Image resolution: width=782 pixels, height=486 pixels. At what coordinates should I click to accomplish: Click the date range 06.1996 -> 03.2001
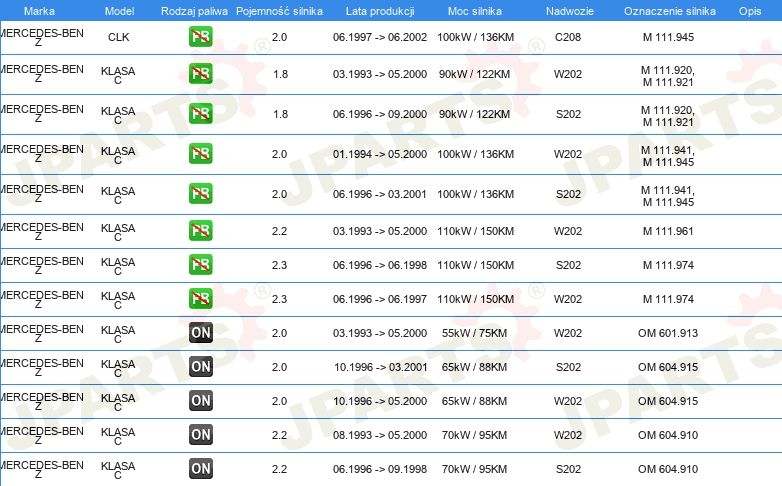point(380,194)
